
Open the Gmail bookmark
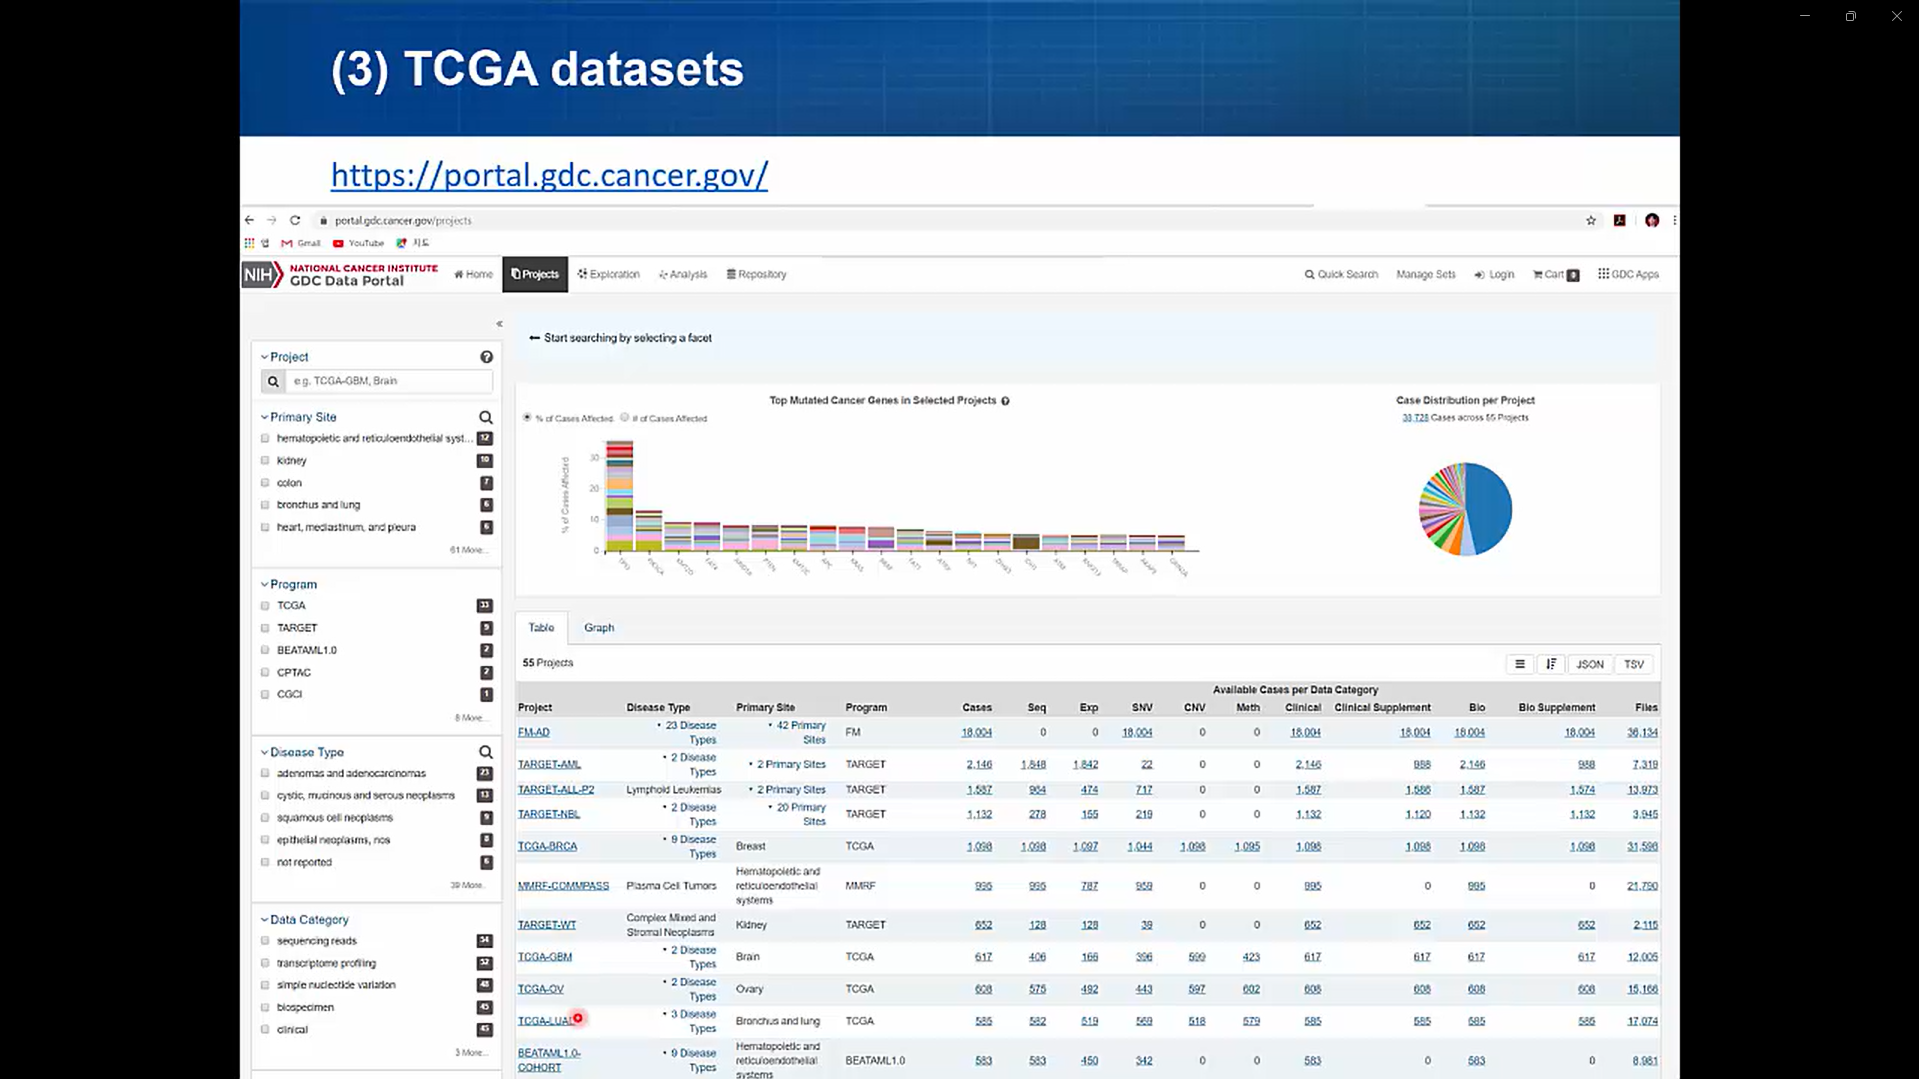[301, 243]
